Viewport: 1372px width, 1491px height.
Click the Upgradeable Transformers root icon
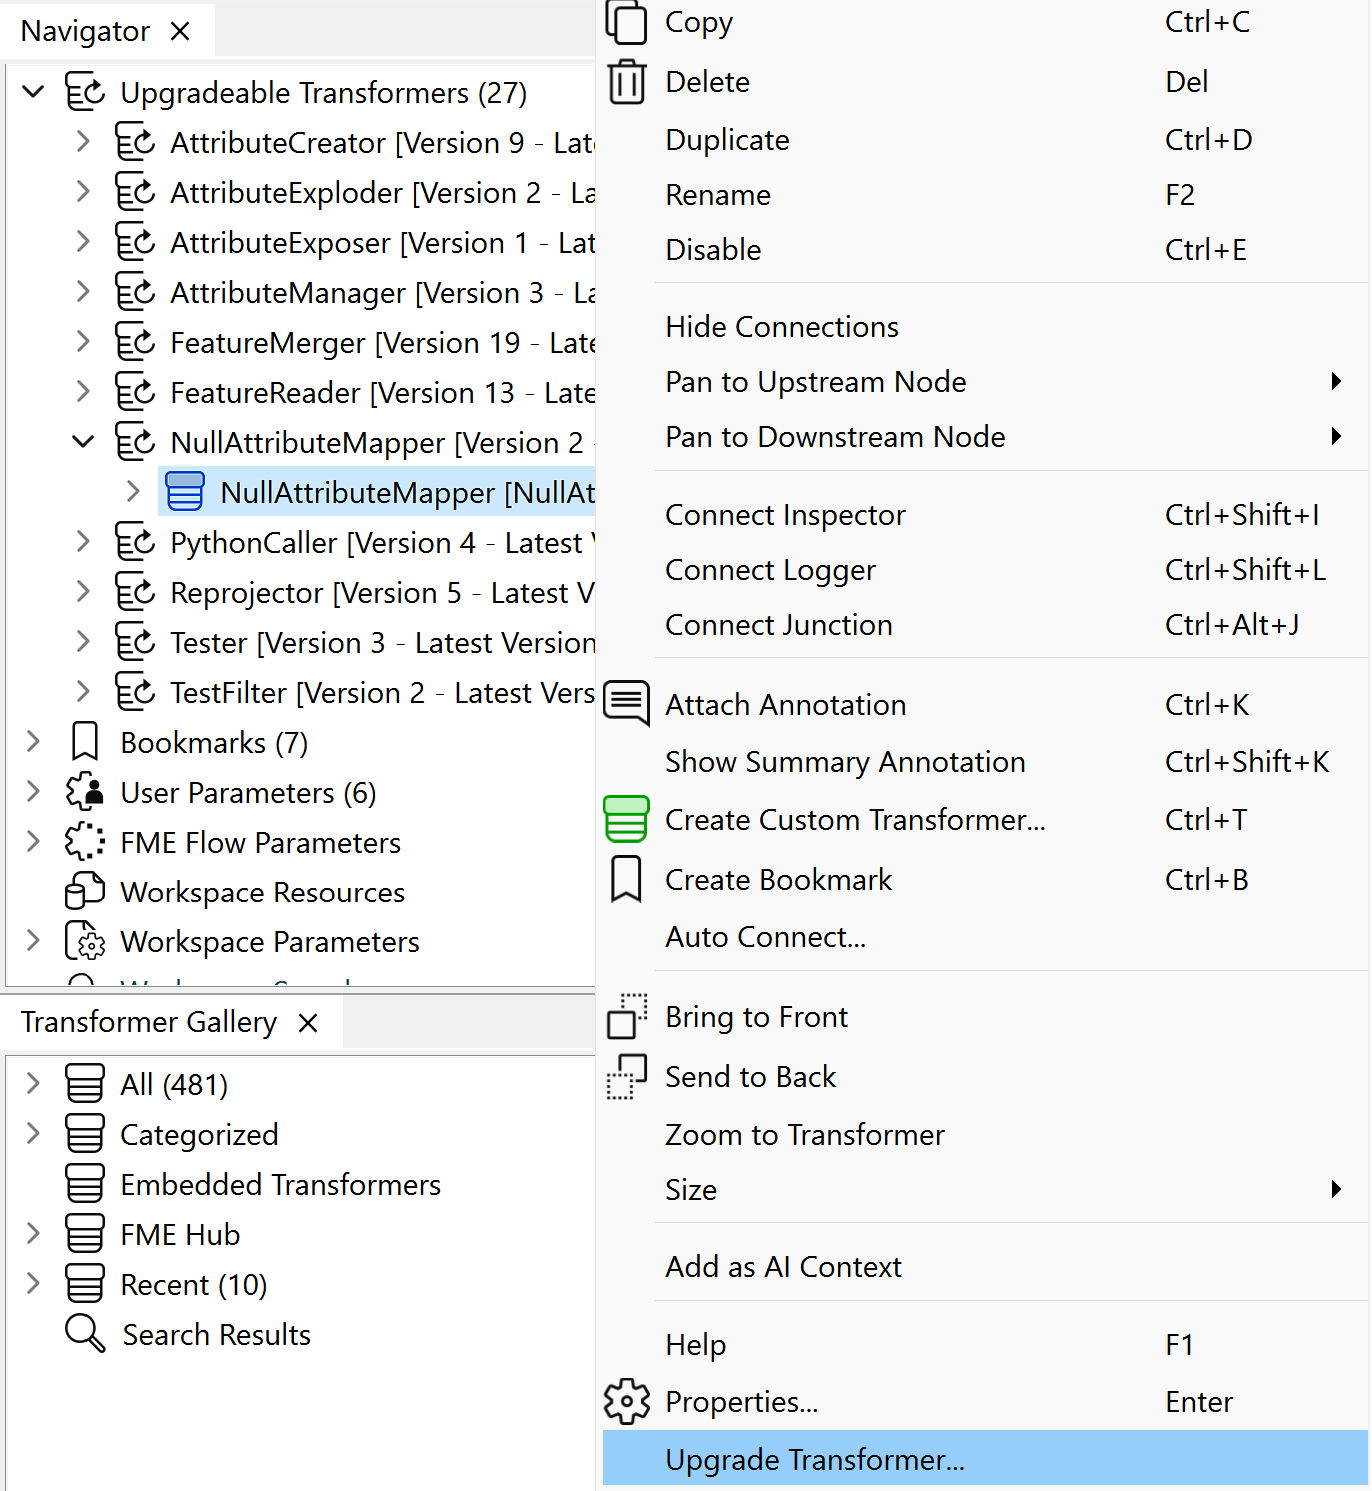point(85,92)
